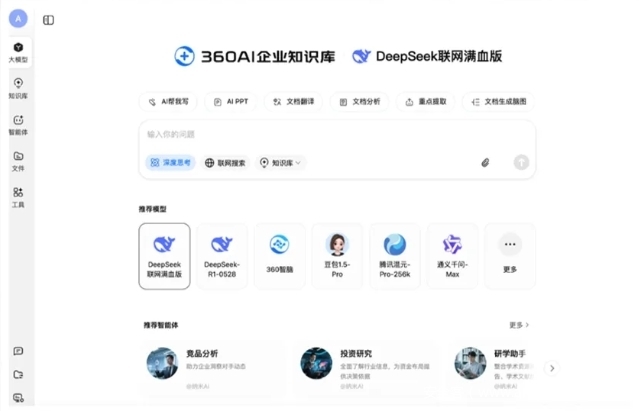Toggle 深度思考 mode
The height and width of the screenshot is (411, 639).
pos(170,163)
